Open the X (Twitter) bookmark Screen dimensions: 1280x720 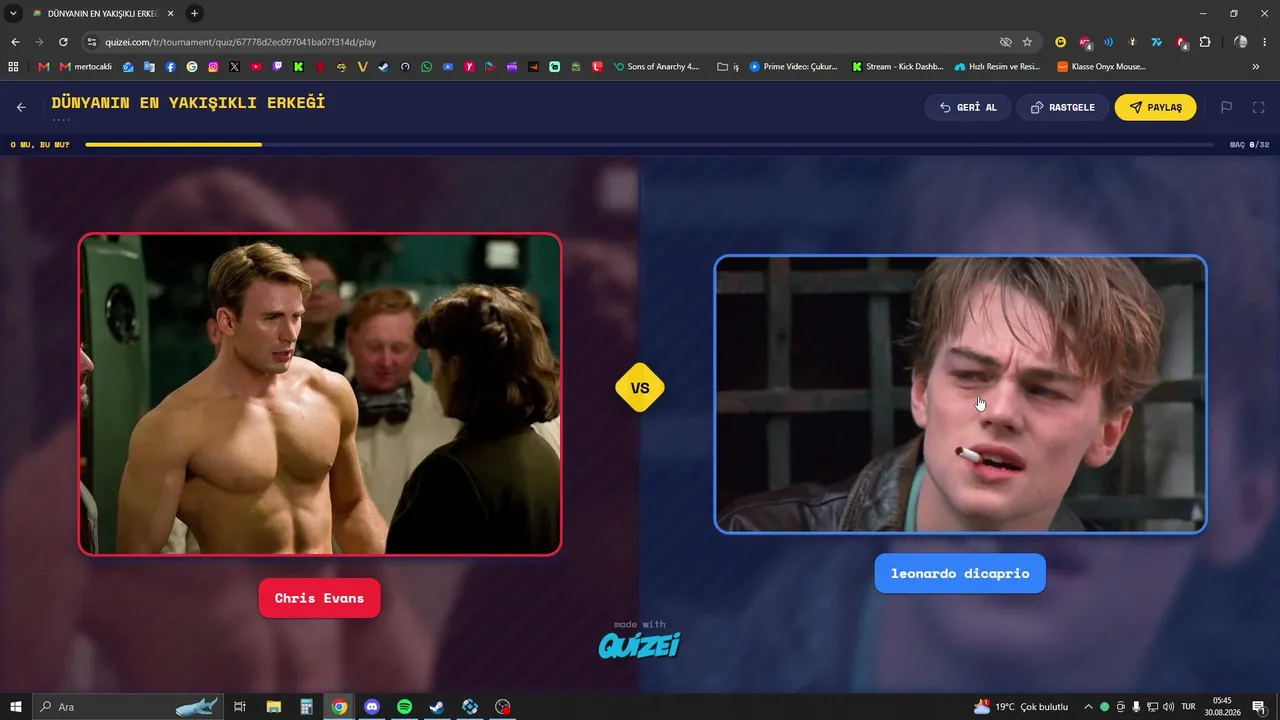click(235, 67)
